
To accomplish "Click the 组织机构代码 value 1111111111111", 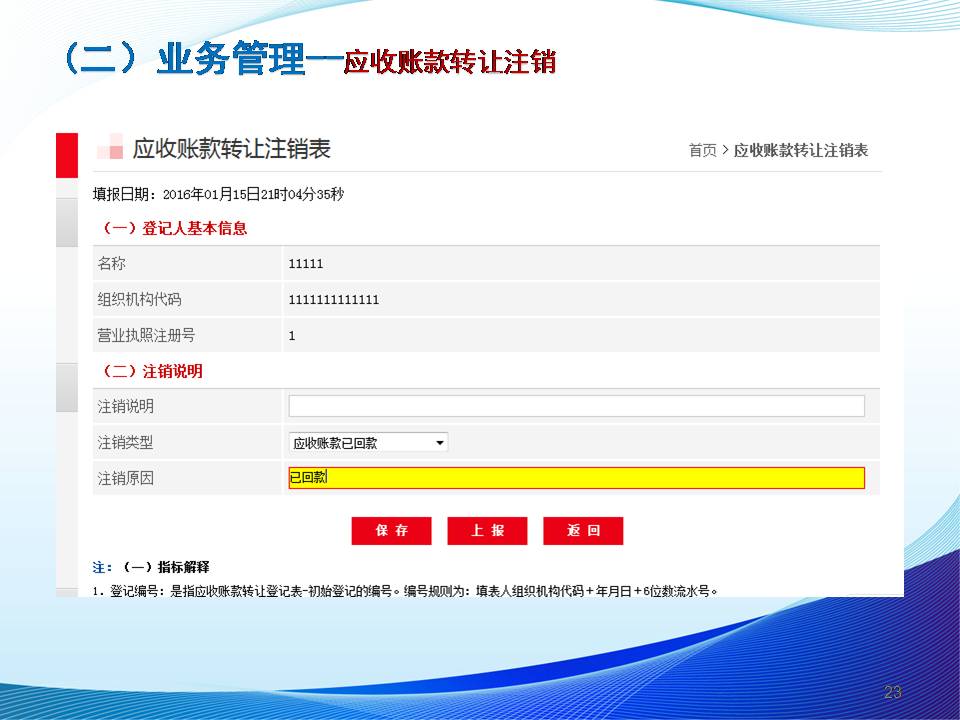I will click(x=334, y=300).
